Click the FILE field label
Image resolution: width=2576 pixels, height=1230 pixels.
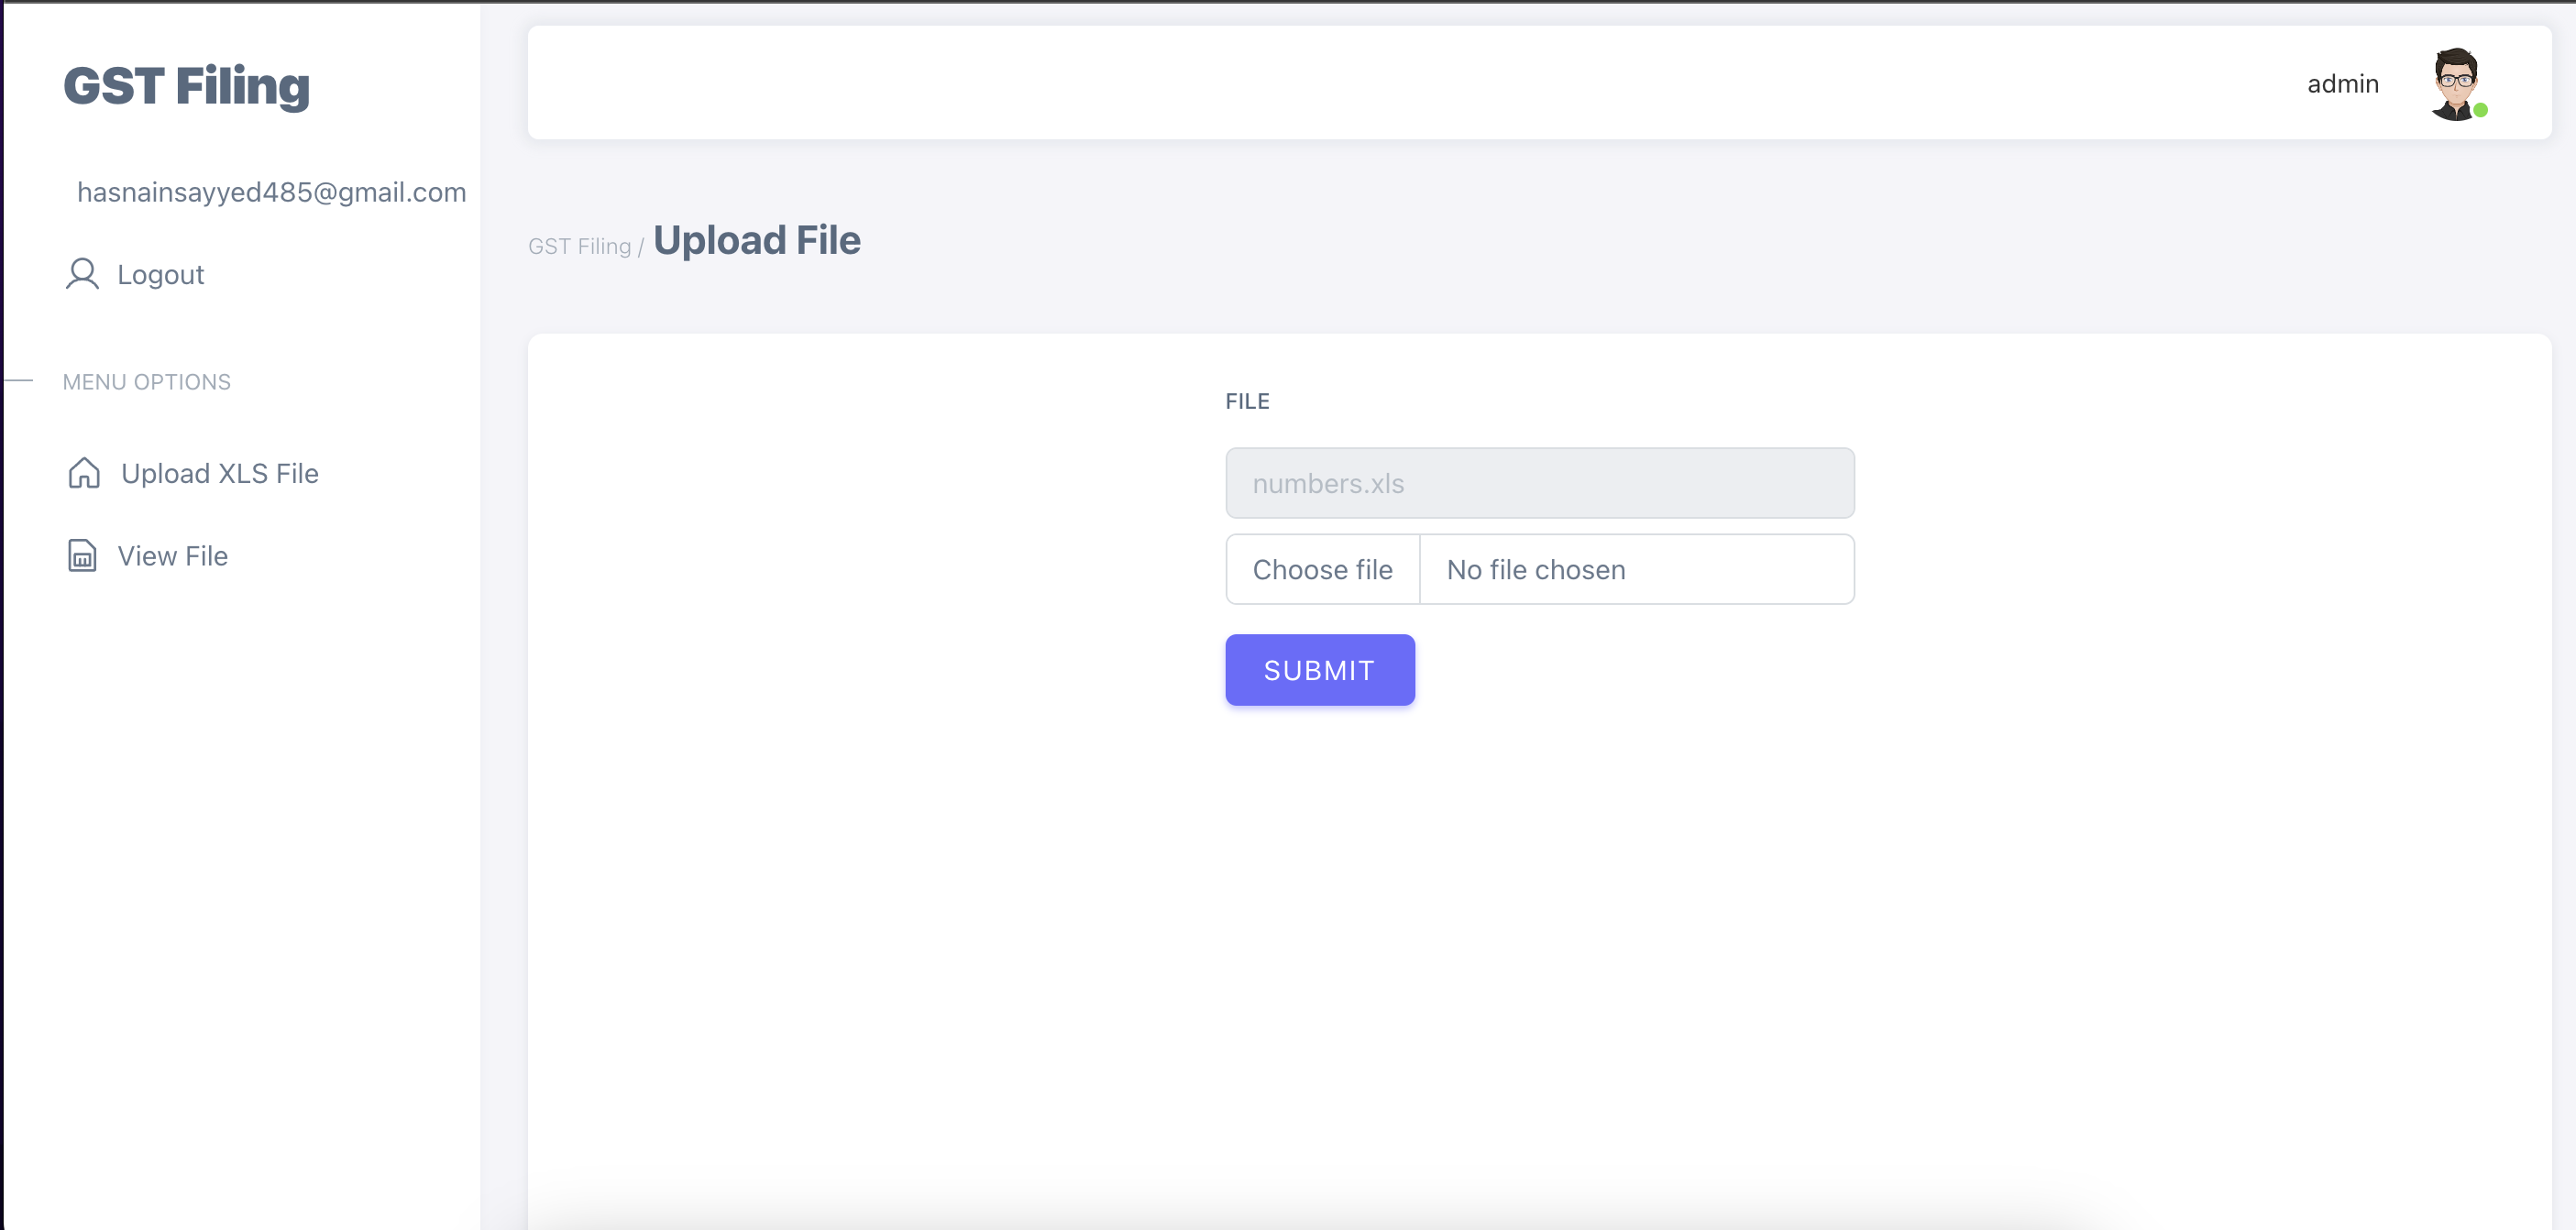[1247, 401]
